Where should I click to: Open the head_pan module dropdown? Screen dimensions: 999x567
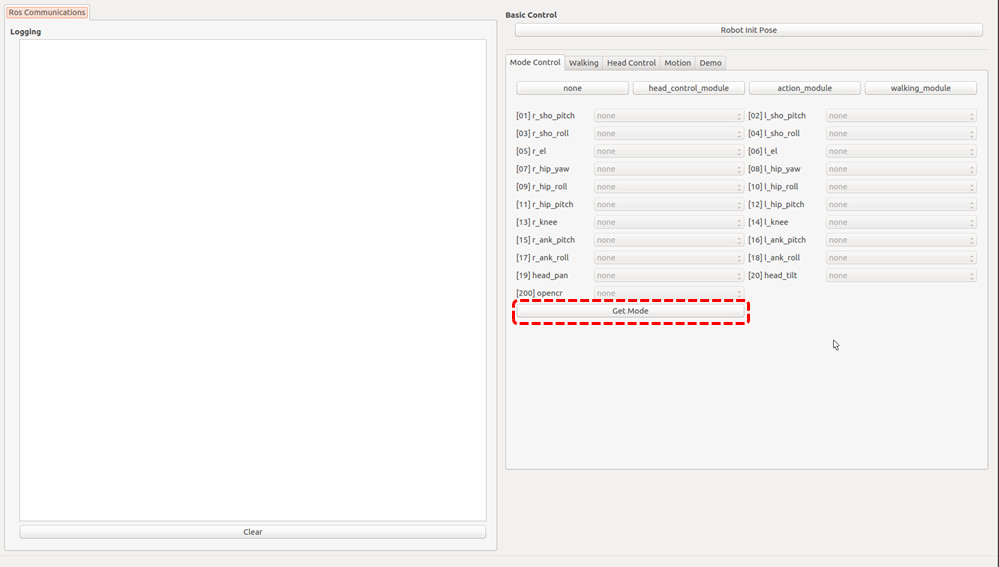[x=669, y=276]
